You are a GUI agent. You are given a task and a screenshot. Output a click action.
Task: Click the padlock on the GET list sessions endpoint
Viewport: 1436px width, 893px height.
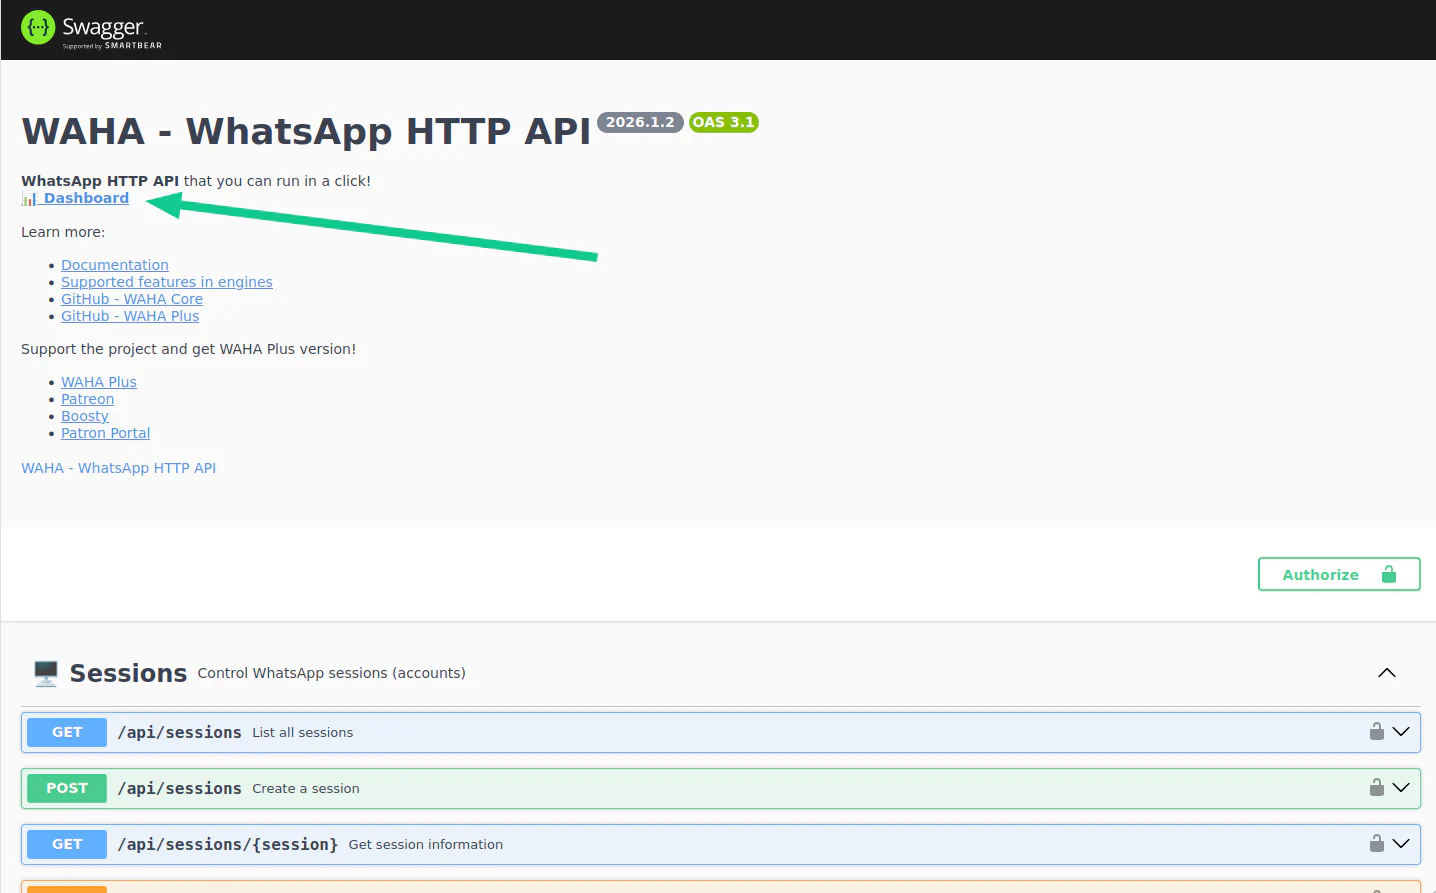pyautogui.click(x=1377, y=731)
